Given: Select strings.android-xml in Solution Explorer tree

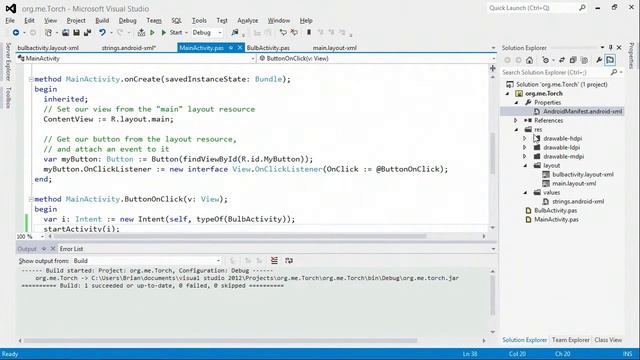Looking at the screenshot, I should (x=578, y=201).
